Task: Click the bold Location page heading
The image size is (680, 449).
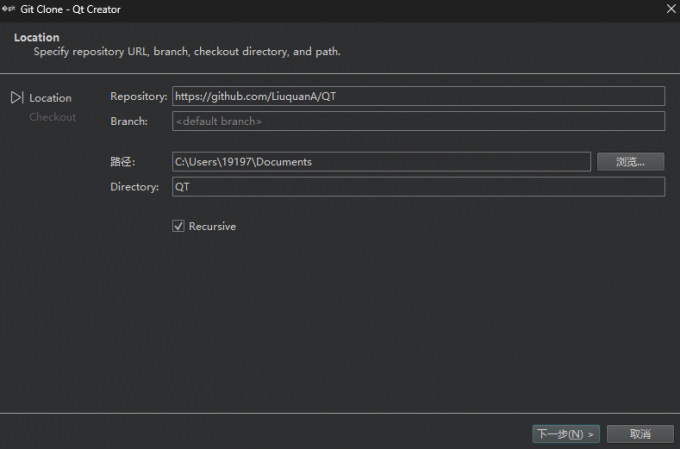Action: (36, 38)
